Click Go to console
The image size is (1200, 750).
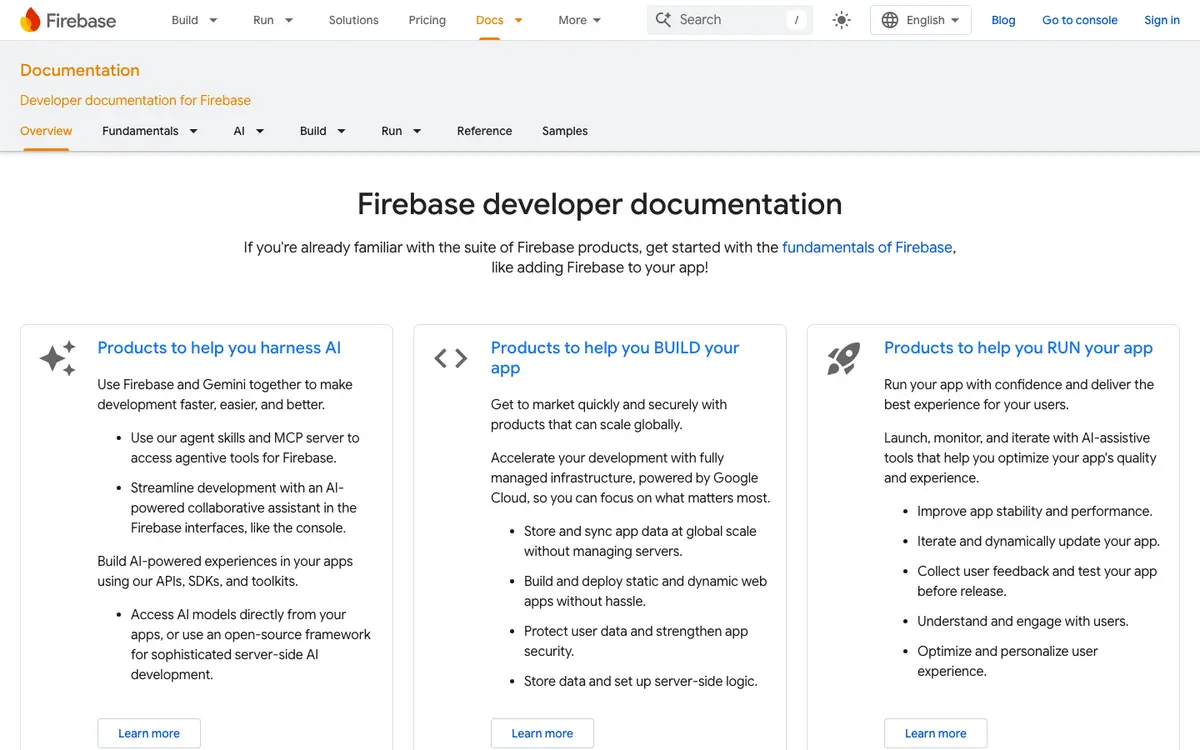[x=1080, y=20]
